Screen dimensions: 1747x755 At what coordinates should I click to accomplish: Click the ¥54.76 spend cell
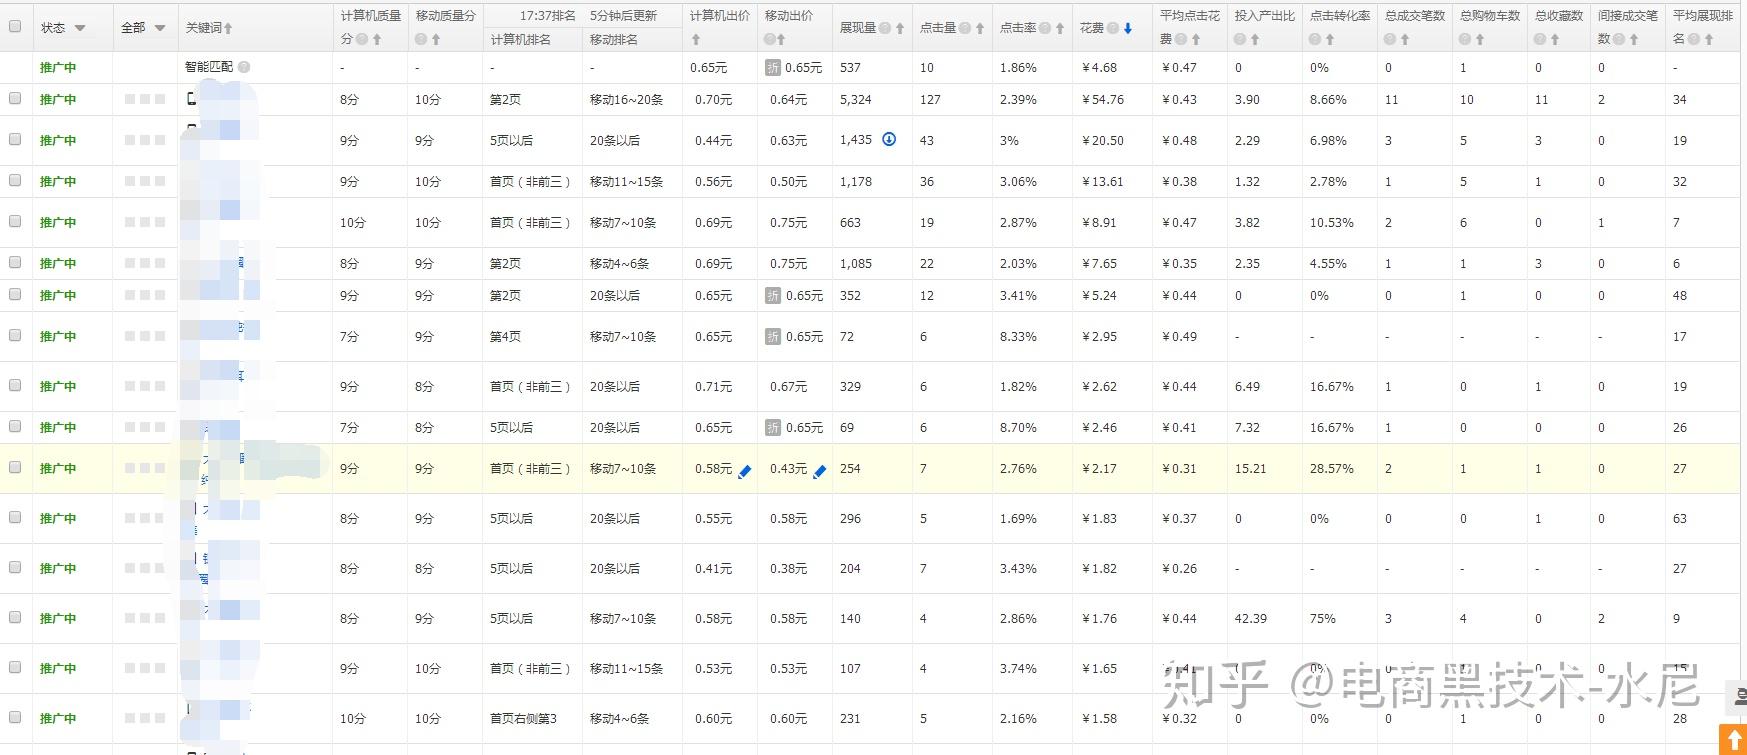coord(1103,100)
